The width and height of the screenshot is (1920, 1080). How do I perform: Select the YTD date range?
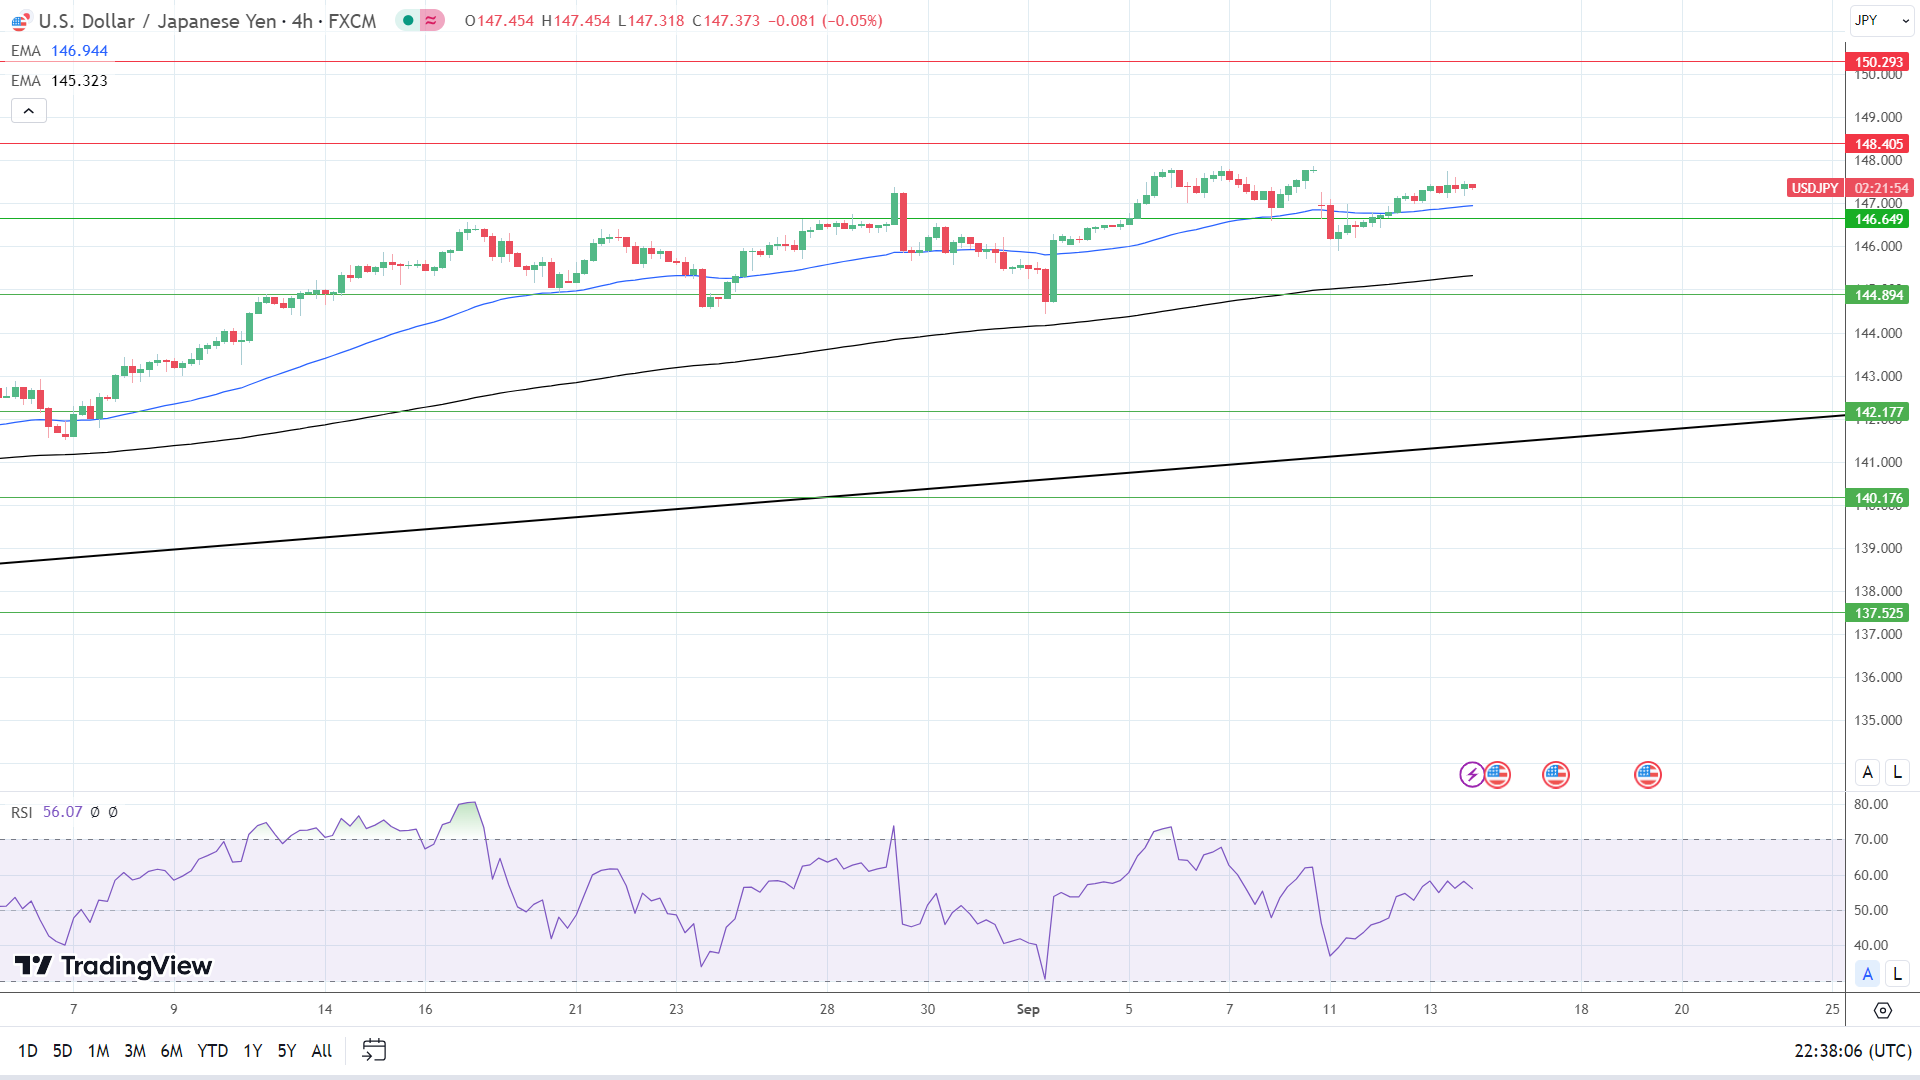click(x=212, y=1050)
